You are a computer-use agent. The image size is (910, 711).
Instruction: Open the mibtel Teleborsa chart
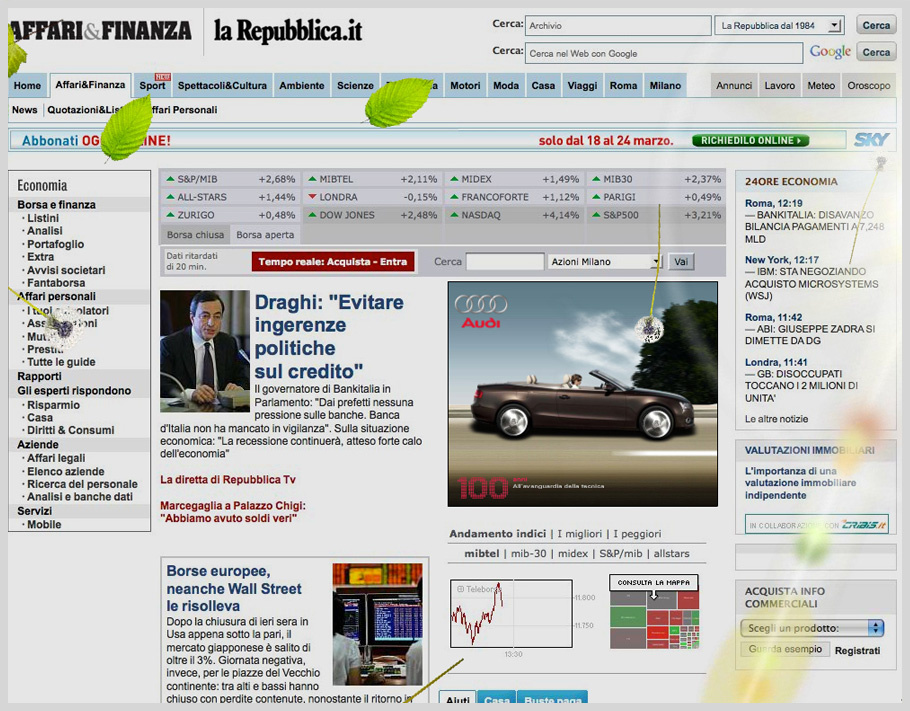coord(511,613)
